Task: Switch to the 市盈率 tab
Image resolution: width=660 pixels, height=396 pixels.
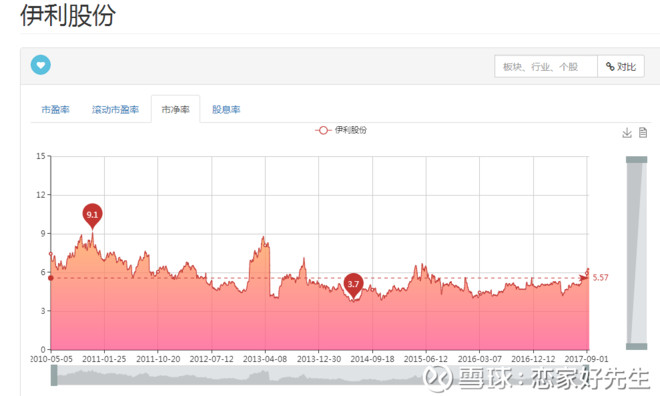Action: (x=55, y=109)
